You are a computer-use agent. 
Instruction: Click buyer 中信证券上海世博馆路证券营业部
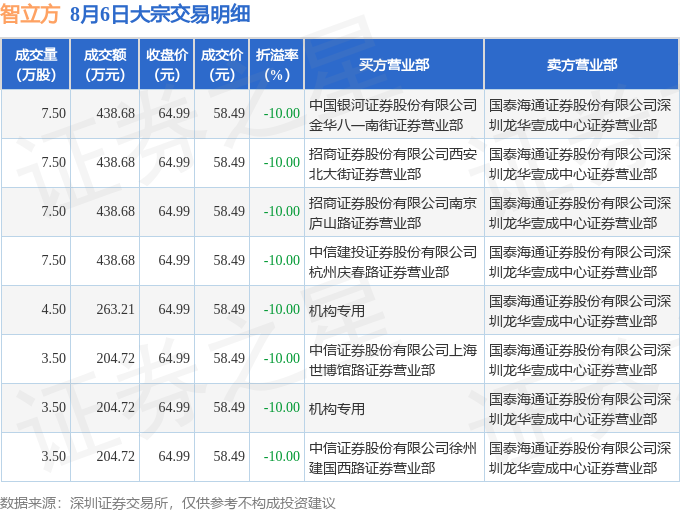click(393, 360)
